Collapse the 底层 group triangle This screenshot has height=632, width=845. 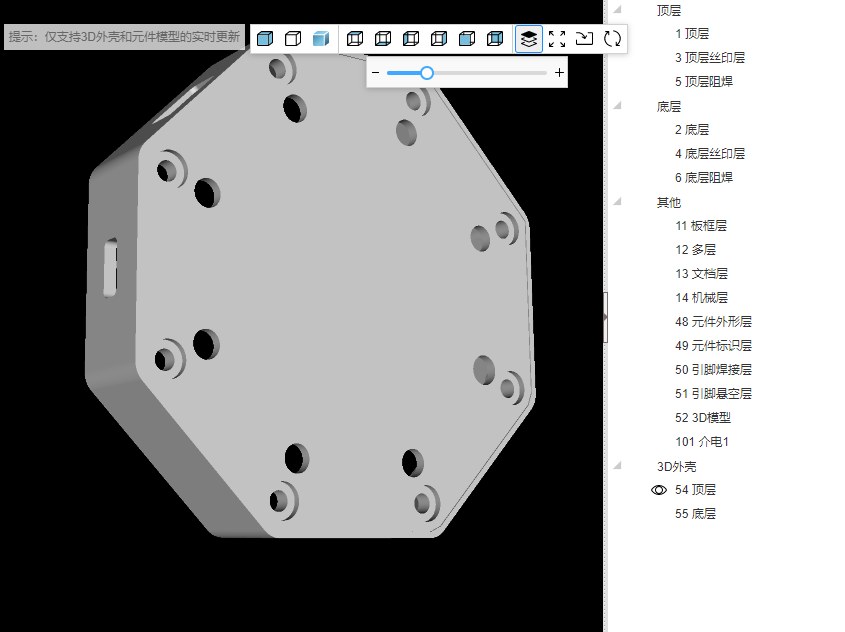618,106
